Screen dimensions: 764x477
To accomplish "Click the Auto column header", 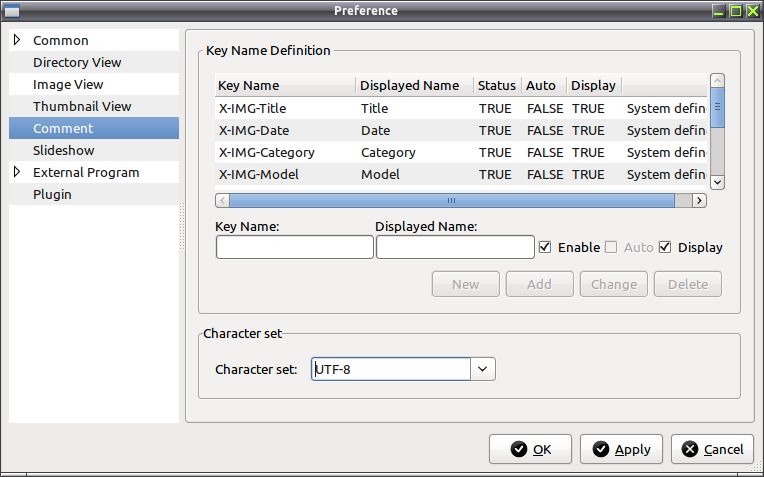I will pyautogui.click(x=544, y=85).
